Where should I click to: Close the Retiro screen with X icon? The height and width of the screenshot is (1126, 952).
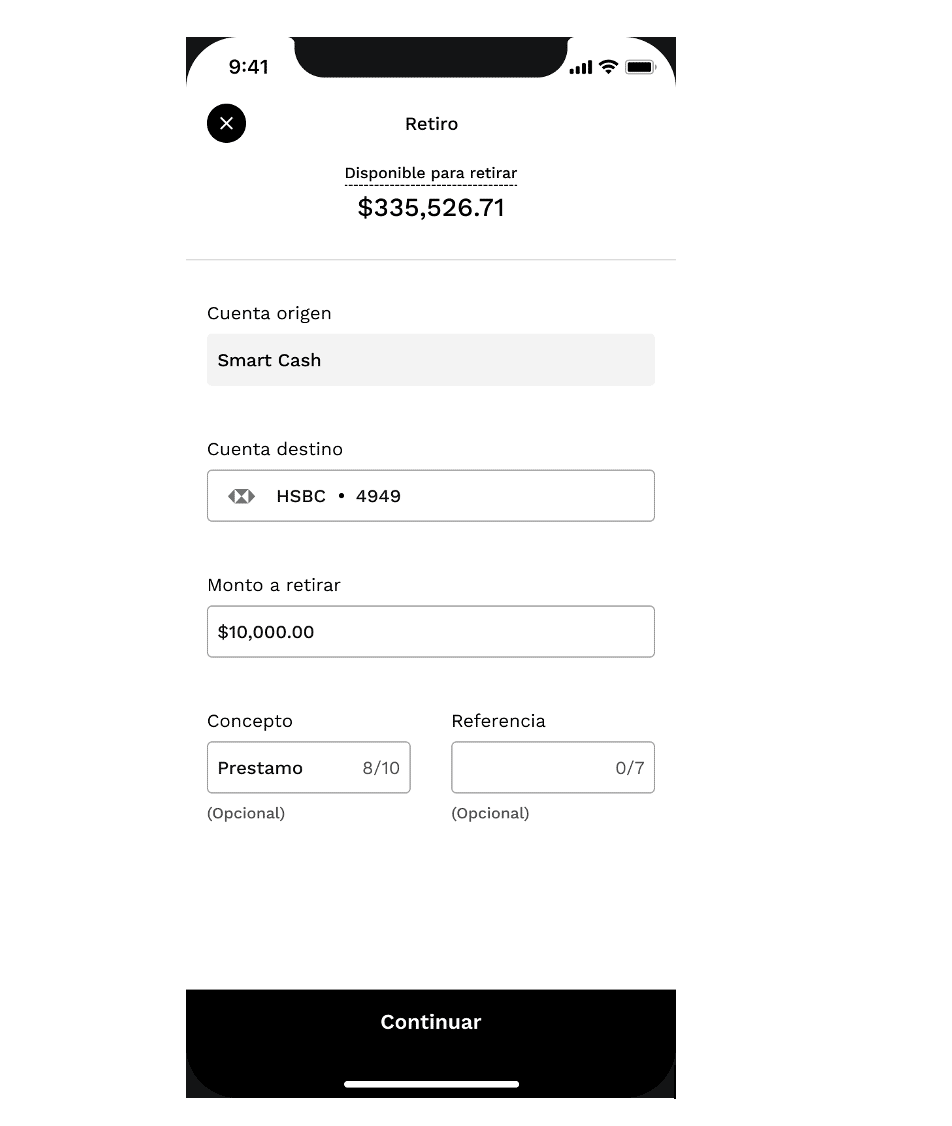[x=226, y=123]
